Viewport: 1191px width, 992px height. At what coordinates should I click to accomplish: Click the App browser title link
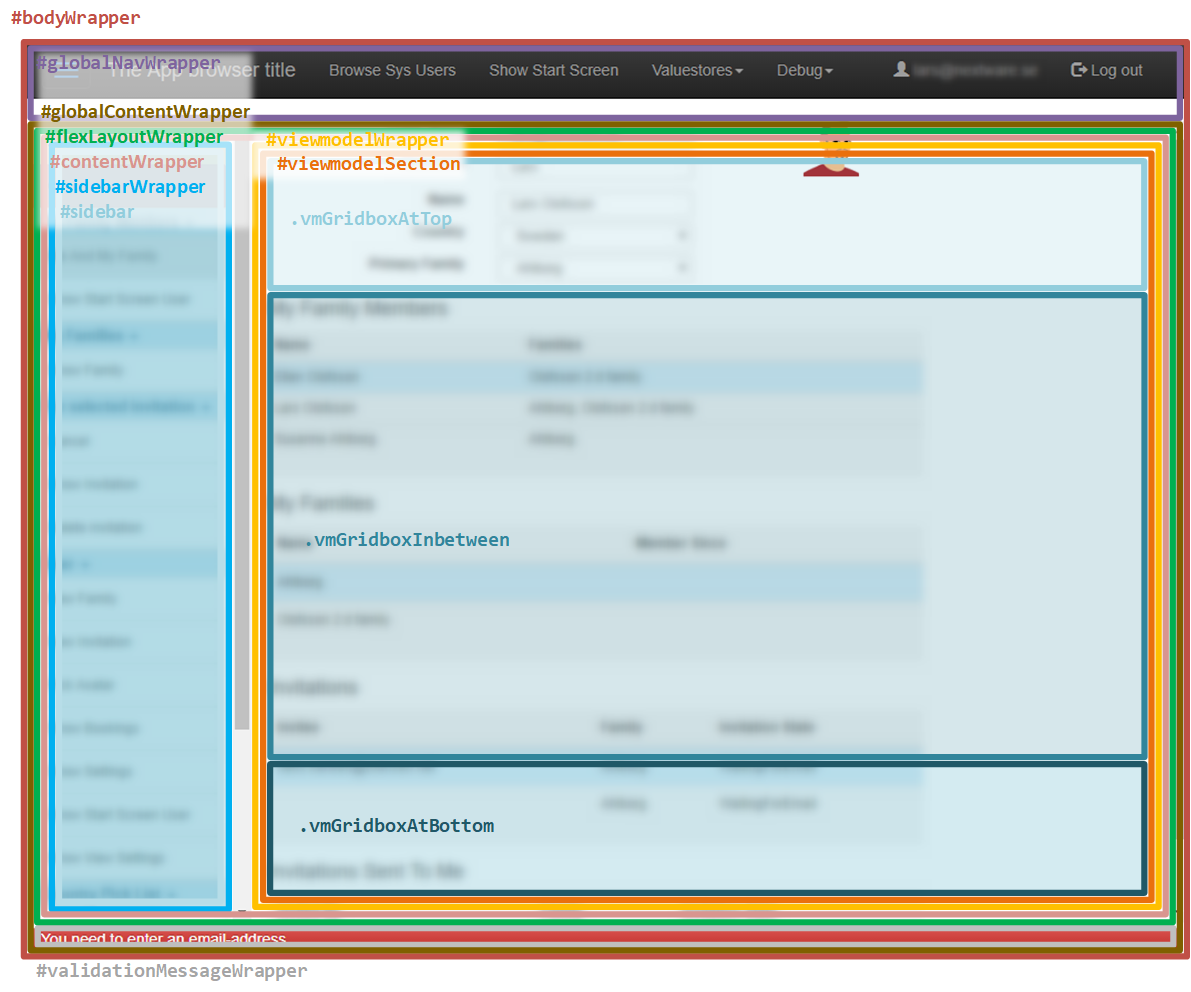[x=200, y=70]
